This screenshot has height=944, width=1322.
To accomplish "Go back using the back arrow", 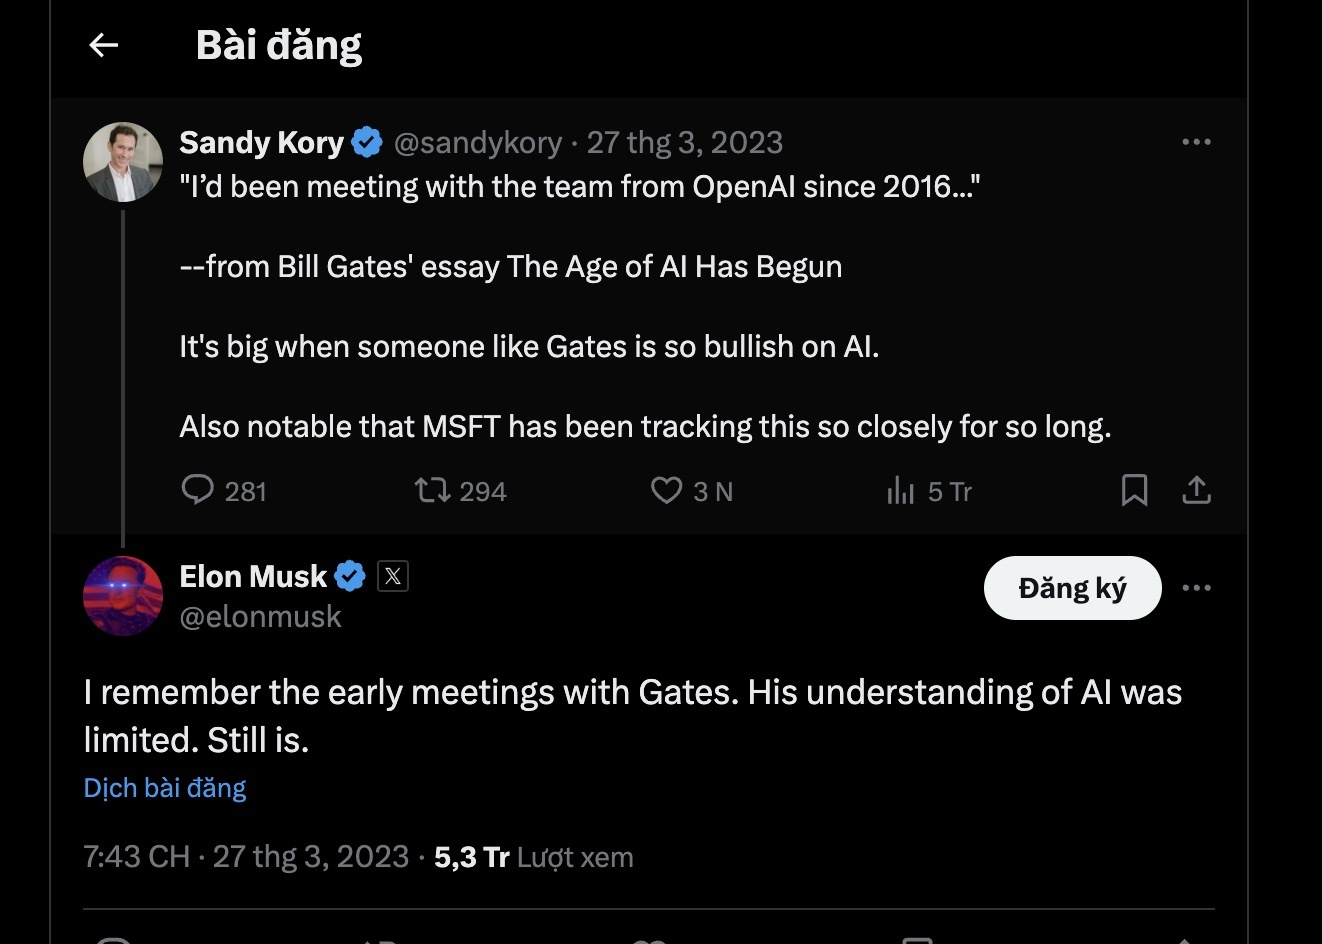I will (x=103, y=45).
